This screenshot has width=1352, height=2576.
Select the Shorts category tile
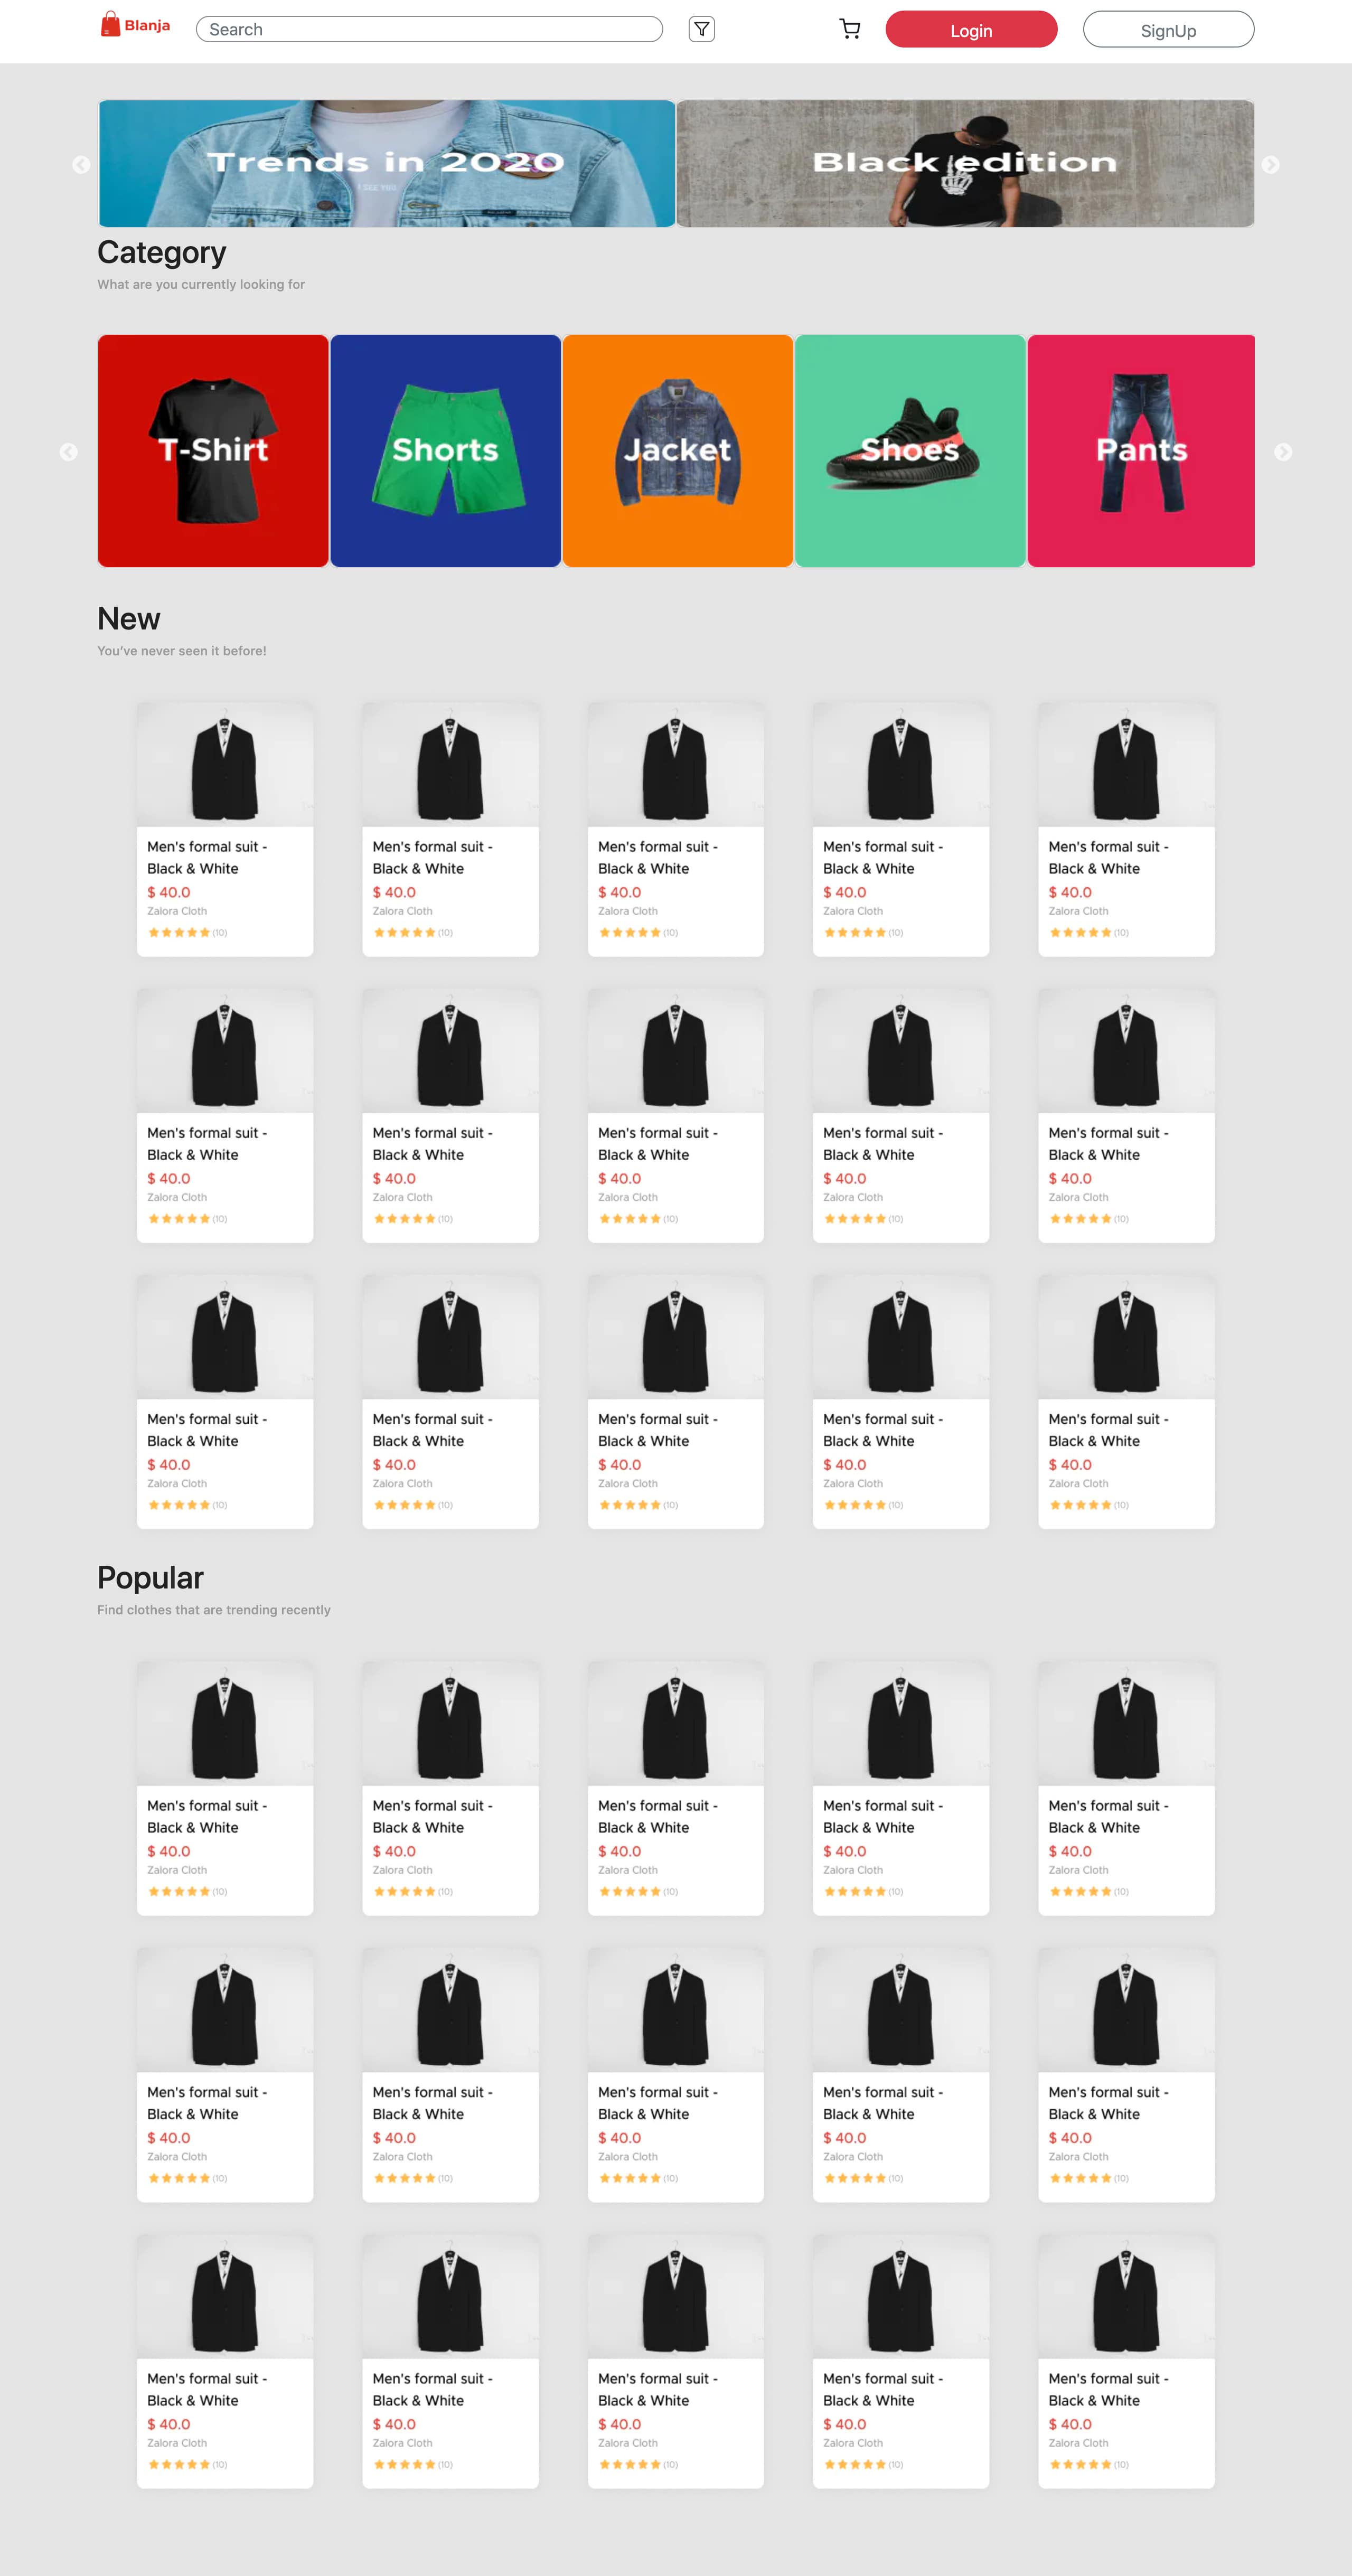445,451
